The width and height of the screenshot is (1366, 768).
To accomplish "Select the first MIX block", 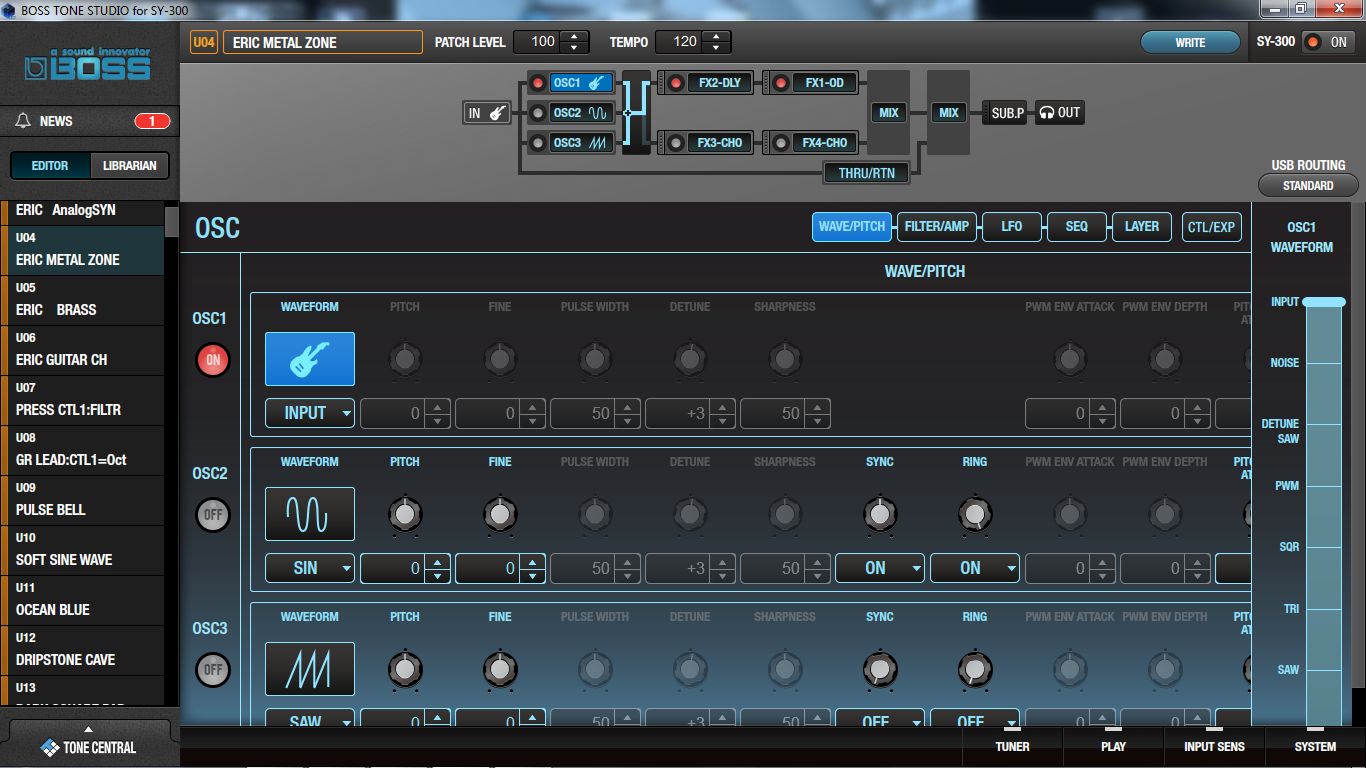I will [x=889, y=113].
